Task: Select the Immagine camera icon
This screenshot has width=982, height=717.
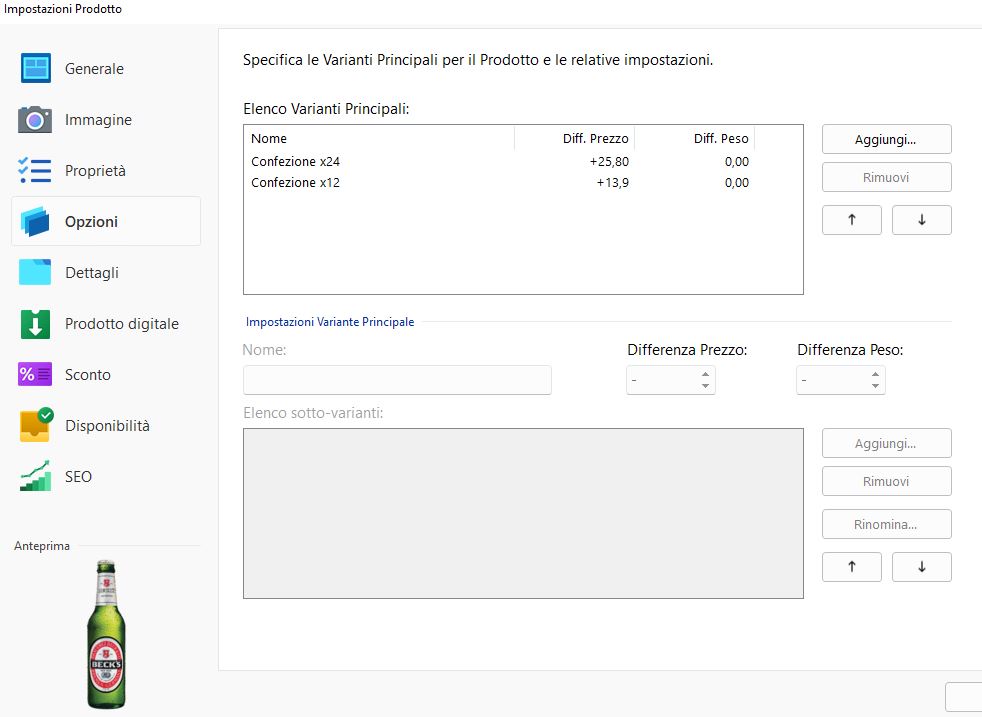Action: [x=36, y=120]
